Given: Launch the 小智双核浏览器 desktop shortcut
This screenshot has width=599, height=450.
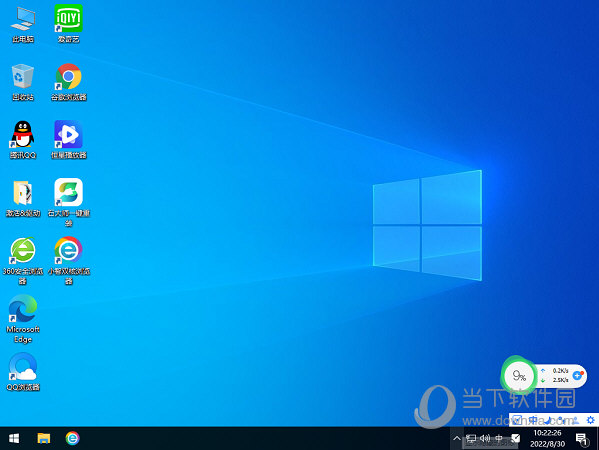Looking at the screenshot, I should pos(69,261).
